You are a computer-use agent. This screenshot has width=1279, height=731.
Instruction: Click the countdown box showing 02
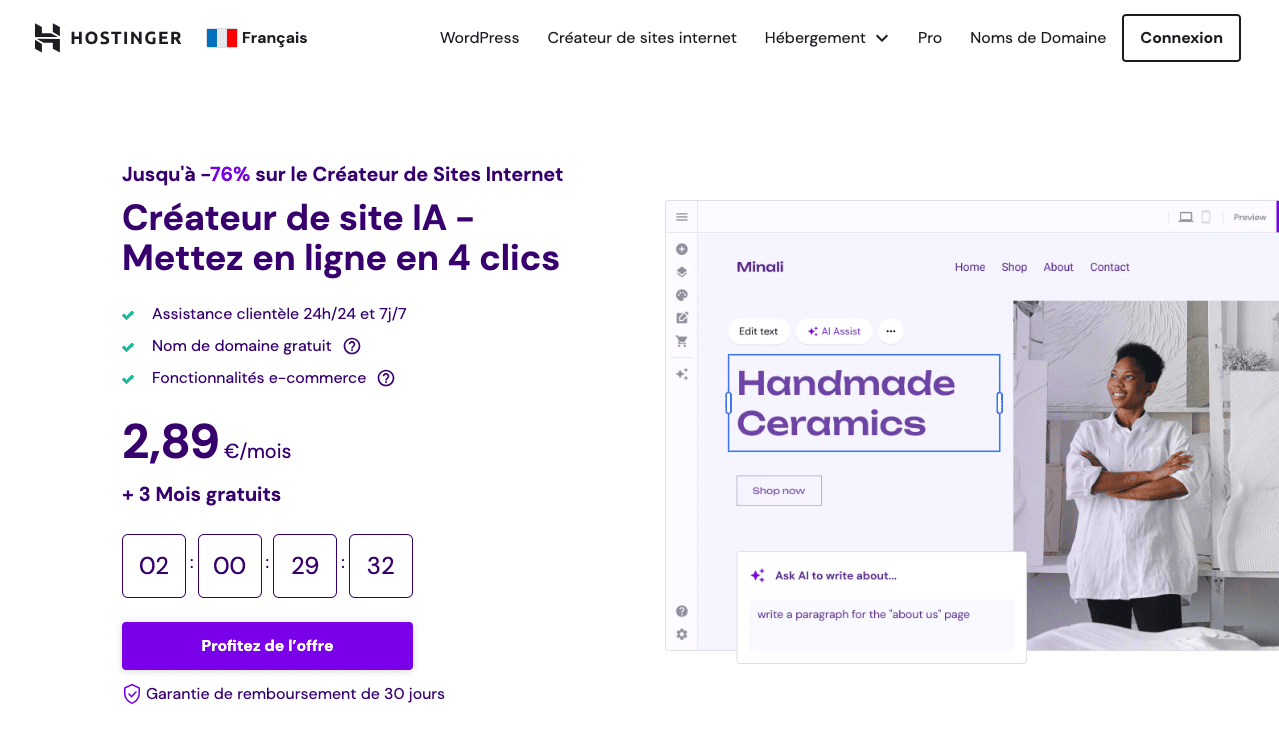tap(154, 566)
